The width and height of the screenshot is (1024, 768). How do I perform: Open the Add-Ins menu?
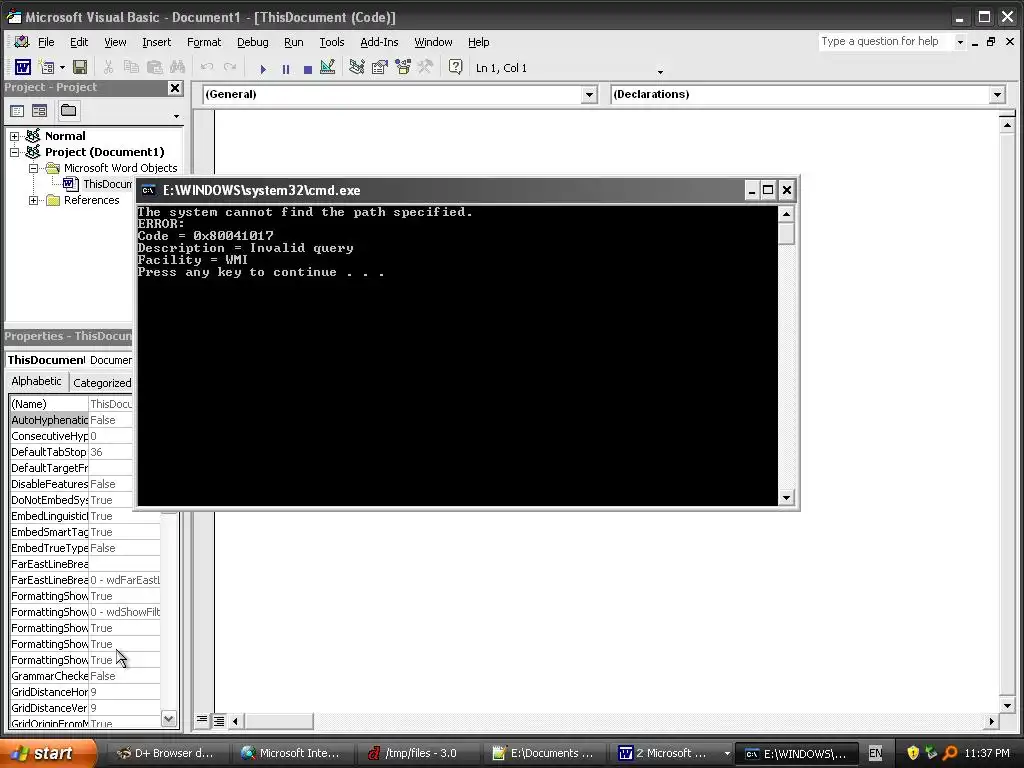[x=379, y=42]
